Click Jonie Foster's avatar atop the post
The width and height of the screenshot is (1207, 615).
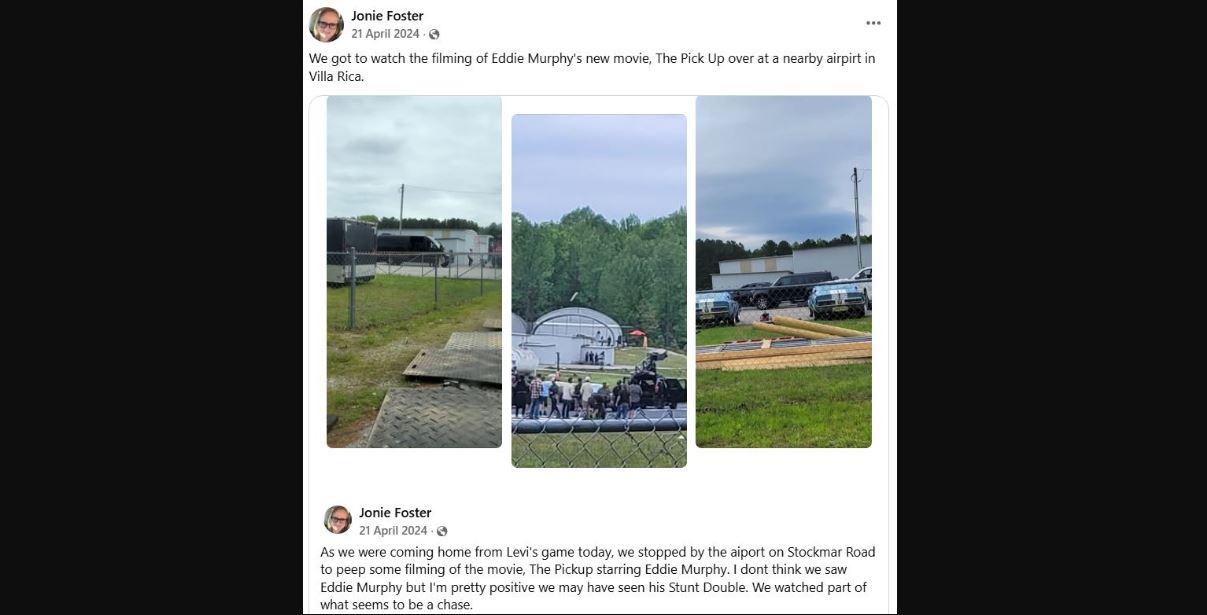326,24
